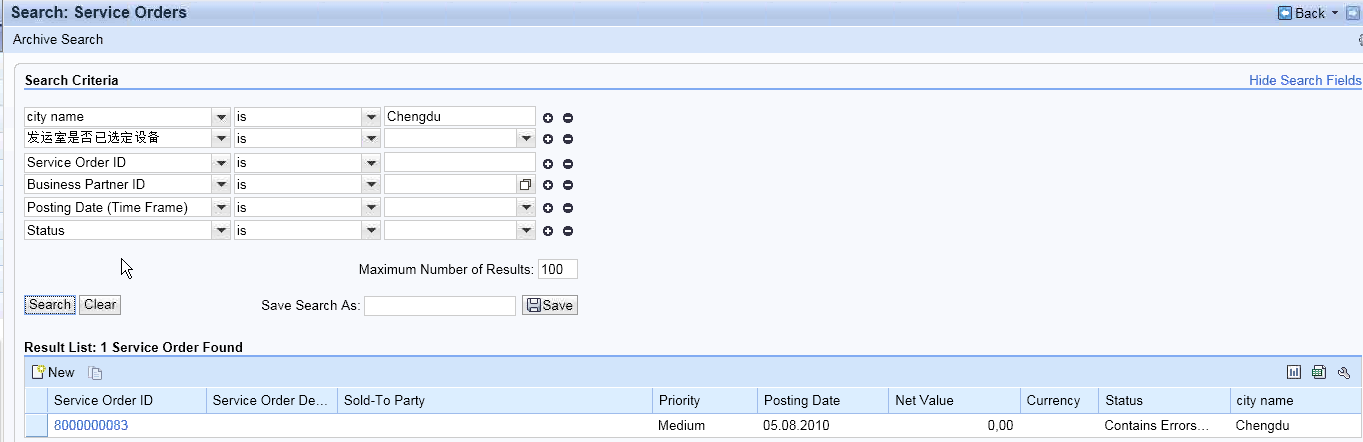
Task: Add criterion row after Status
Action: pos(548,231)
